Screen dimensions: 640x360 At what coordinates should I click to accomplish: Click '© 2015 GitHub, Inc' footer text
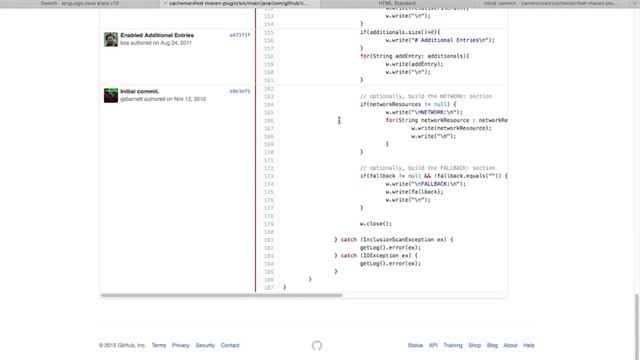pos(122,345)
